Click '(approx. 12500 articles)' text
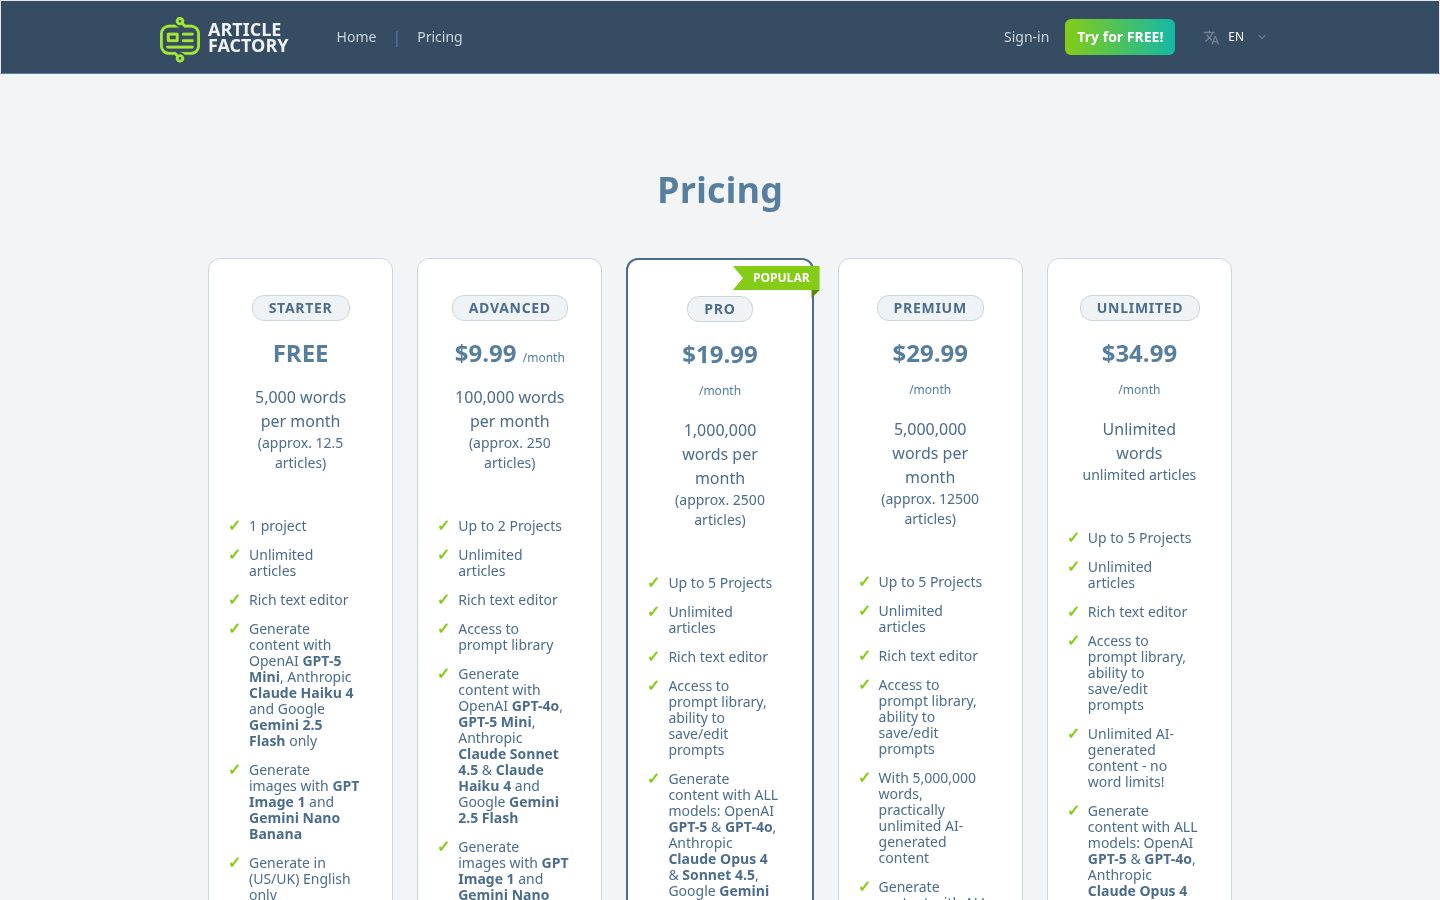 click(930, 509)
